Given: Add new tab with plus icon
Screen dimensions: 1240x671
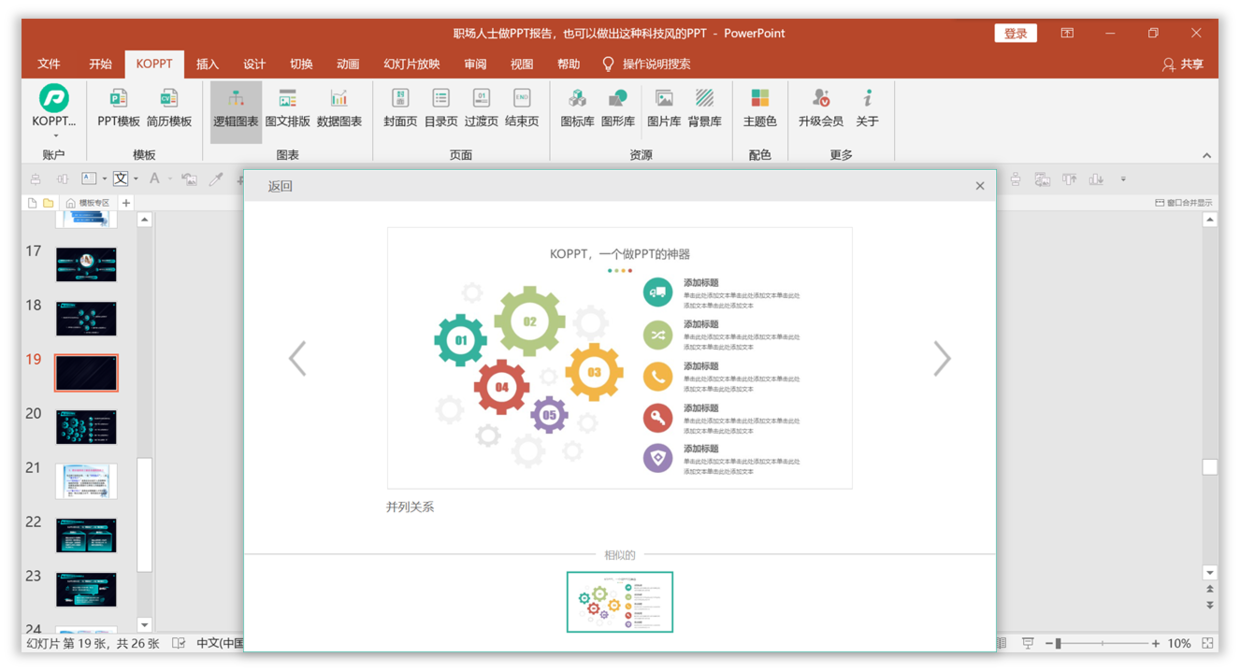Looking at the screenshot, I should pos(126,203).
